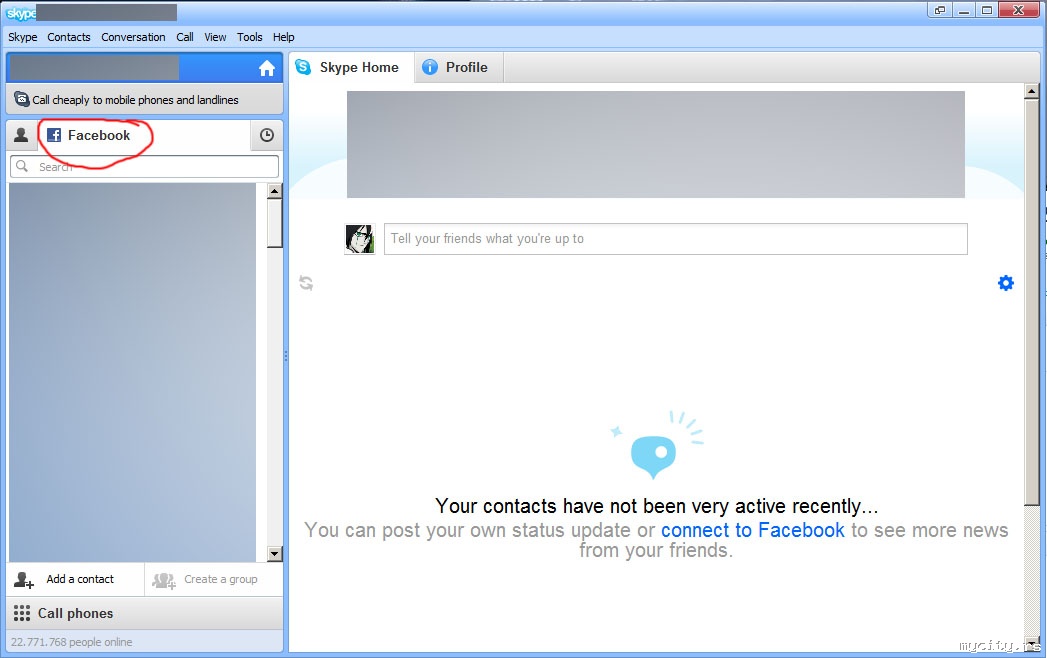Screen dimensions: 1047x658
Task: Click Add a contact button
Action: click(75, 579)
